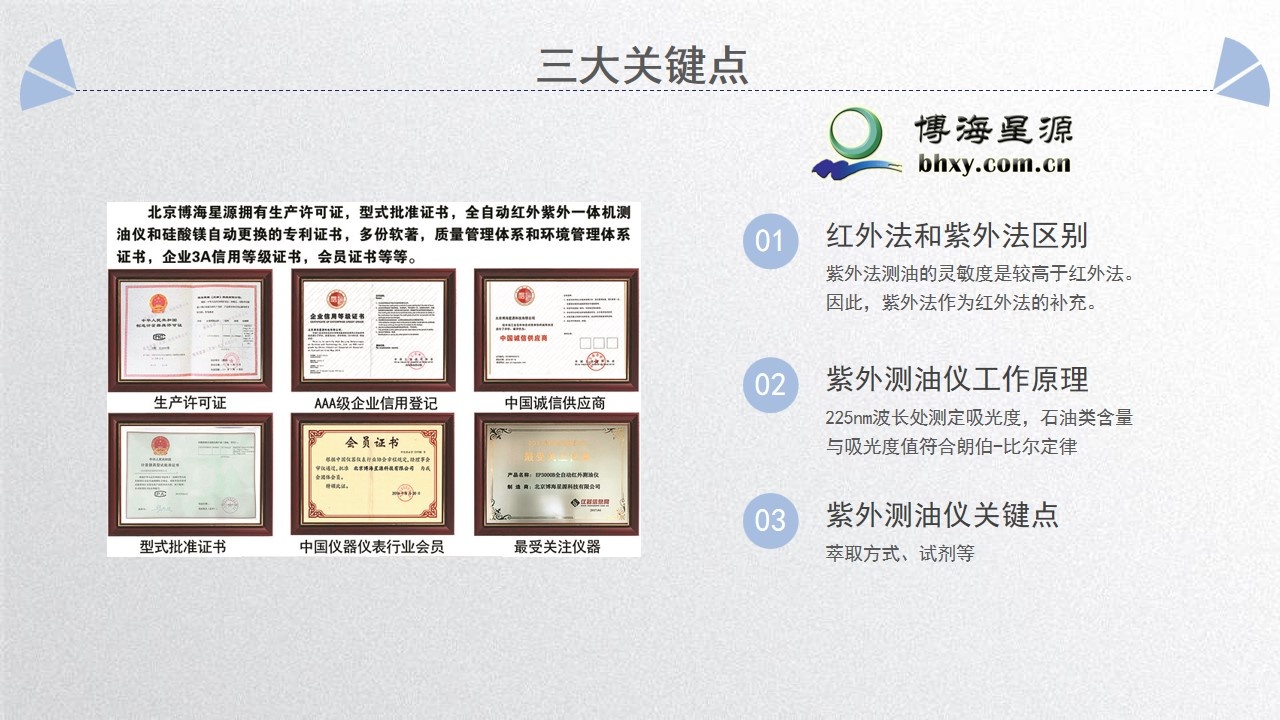Select the 三大关键点 slide title
The width and height of the screenshot is (1280, 720).
tap(641, 66)
